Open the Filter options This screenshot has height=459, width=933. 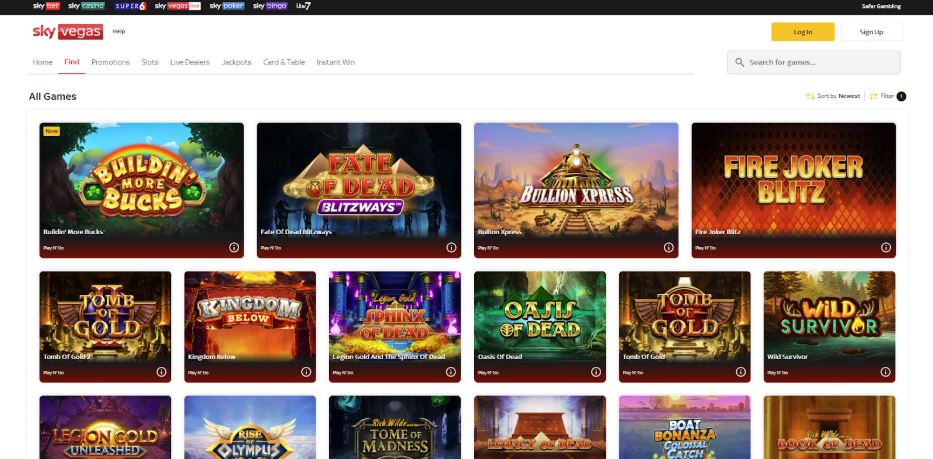[887, 96]
